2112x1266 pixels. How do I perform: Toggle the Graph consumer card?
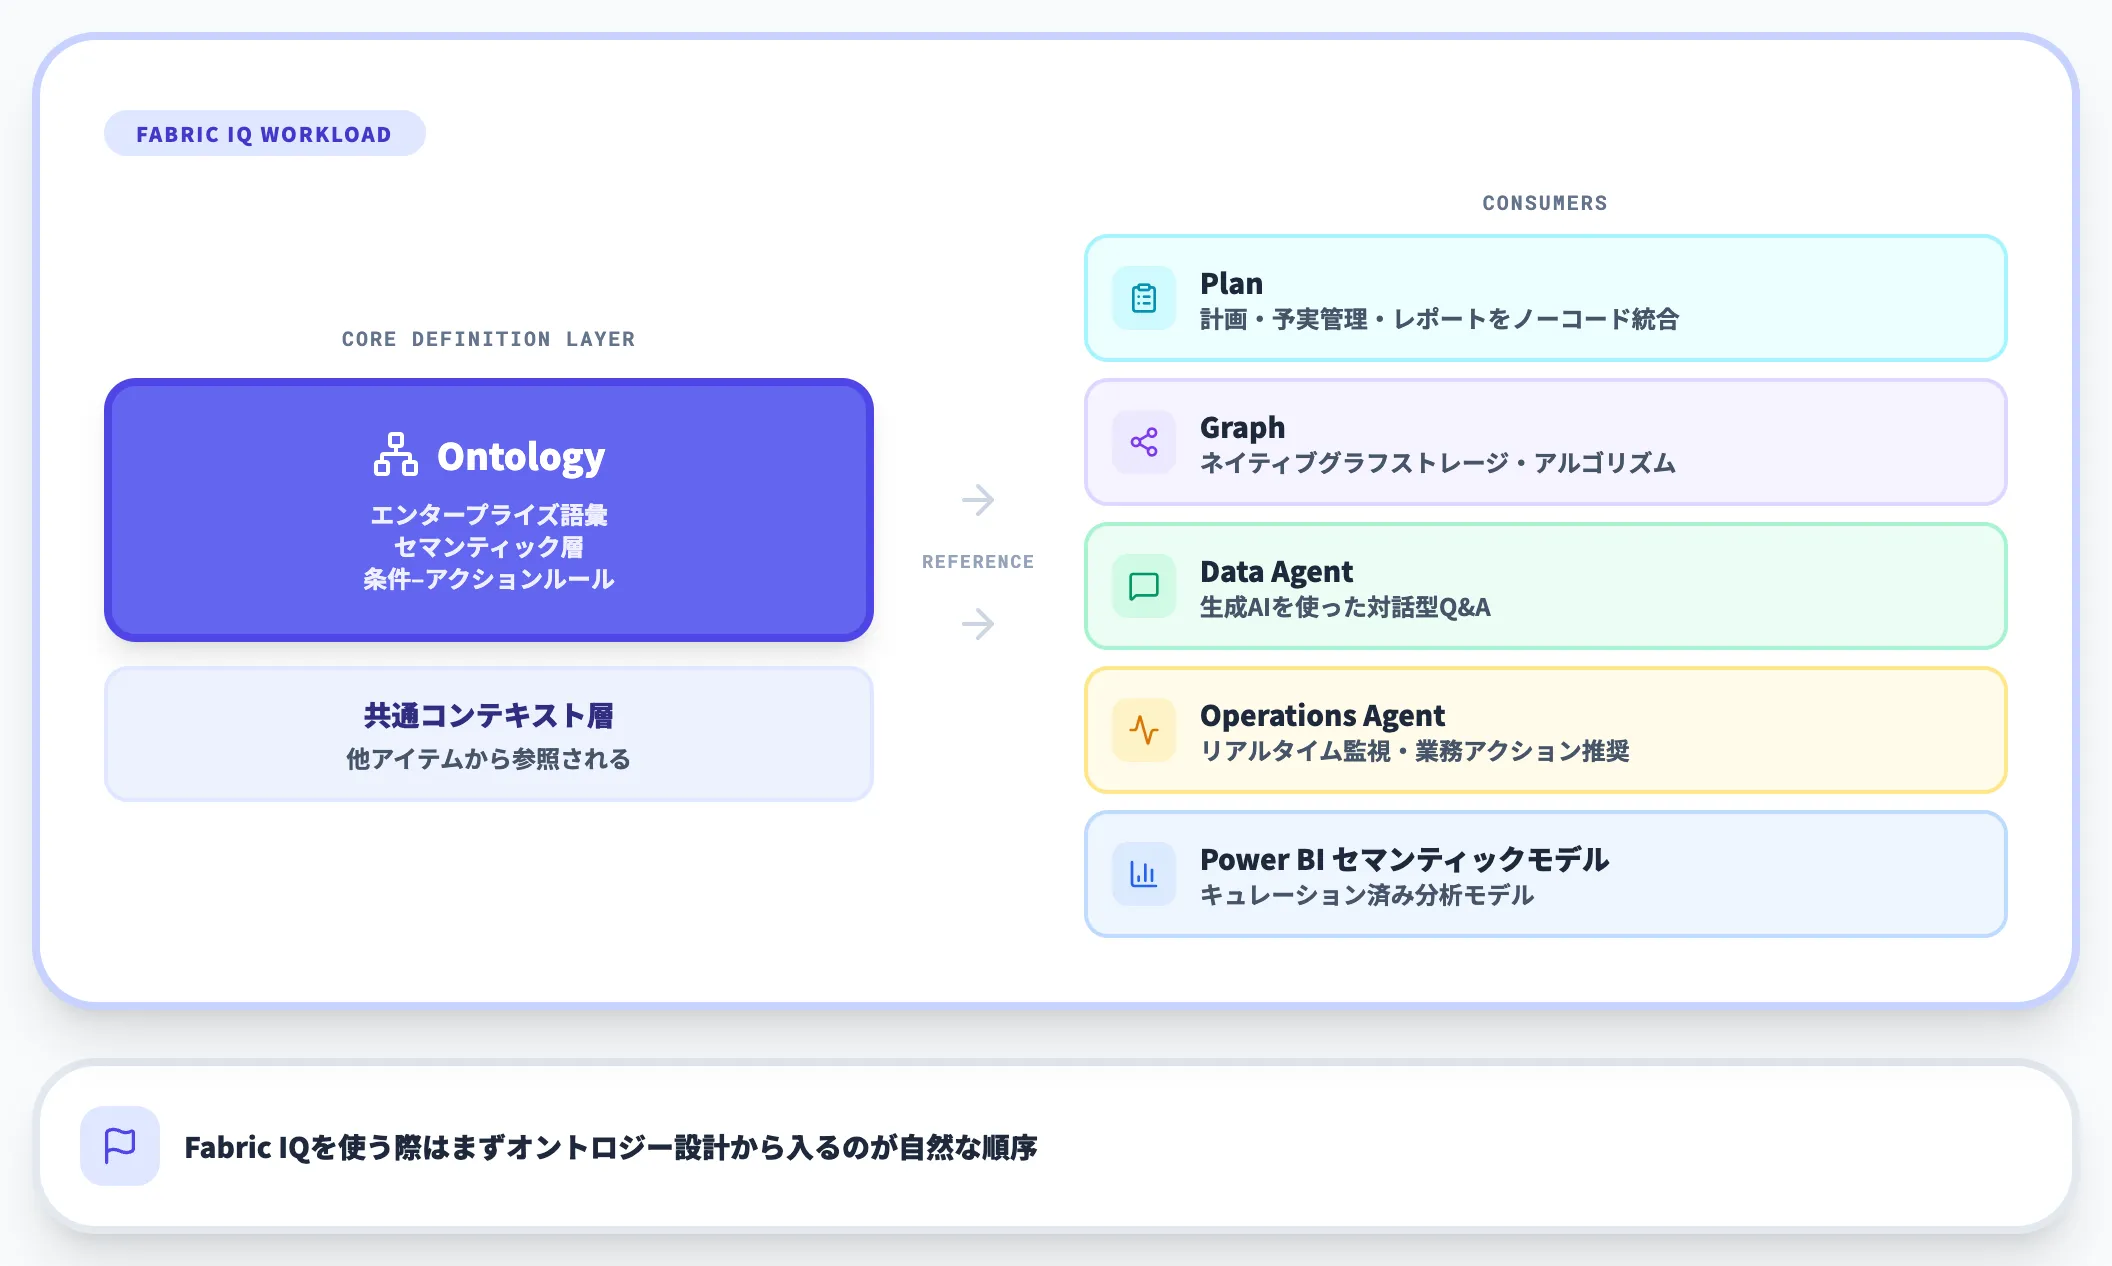tap(1546, 441)
